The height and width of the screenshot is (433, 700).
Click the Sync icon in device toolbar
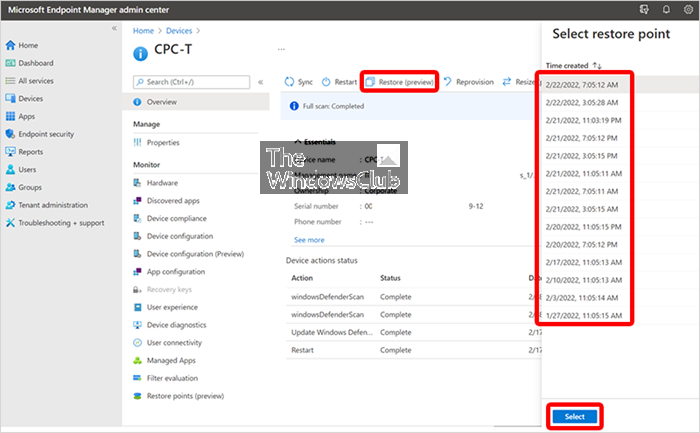point(289,82)
